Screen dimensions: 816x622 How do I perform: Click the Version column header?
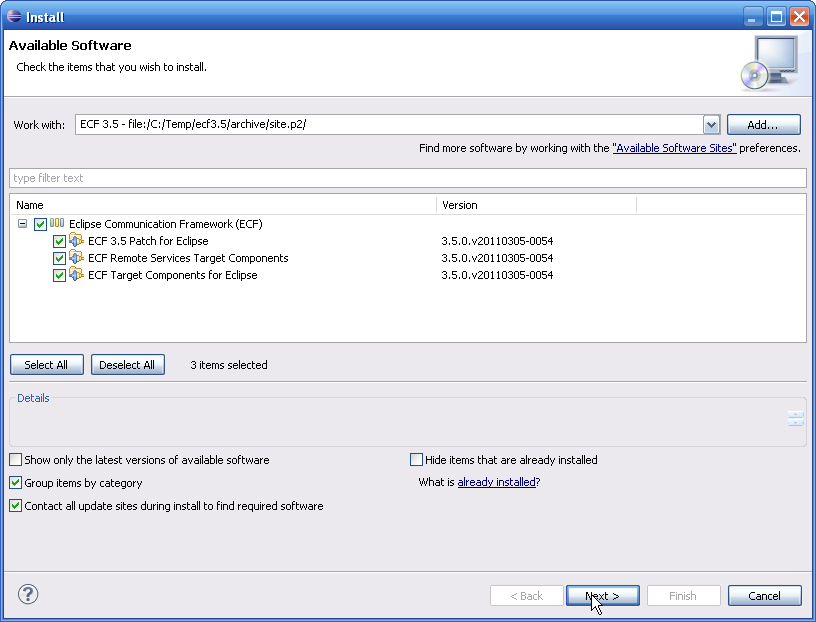[x=537, y=205]
